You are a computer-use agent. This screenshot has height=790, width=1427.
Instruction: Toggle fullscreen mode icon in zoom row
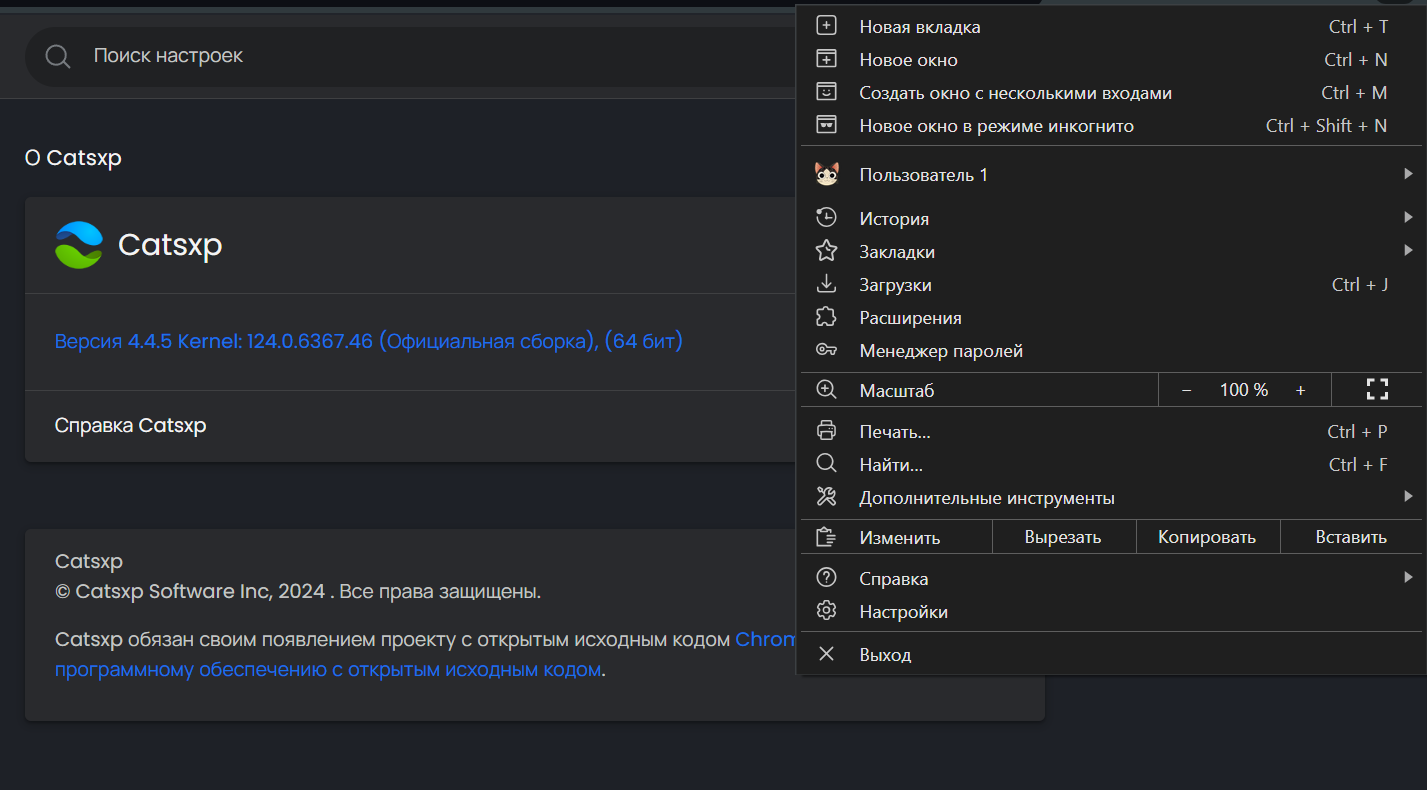[1377, 390]
